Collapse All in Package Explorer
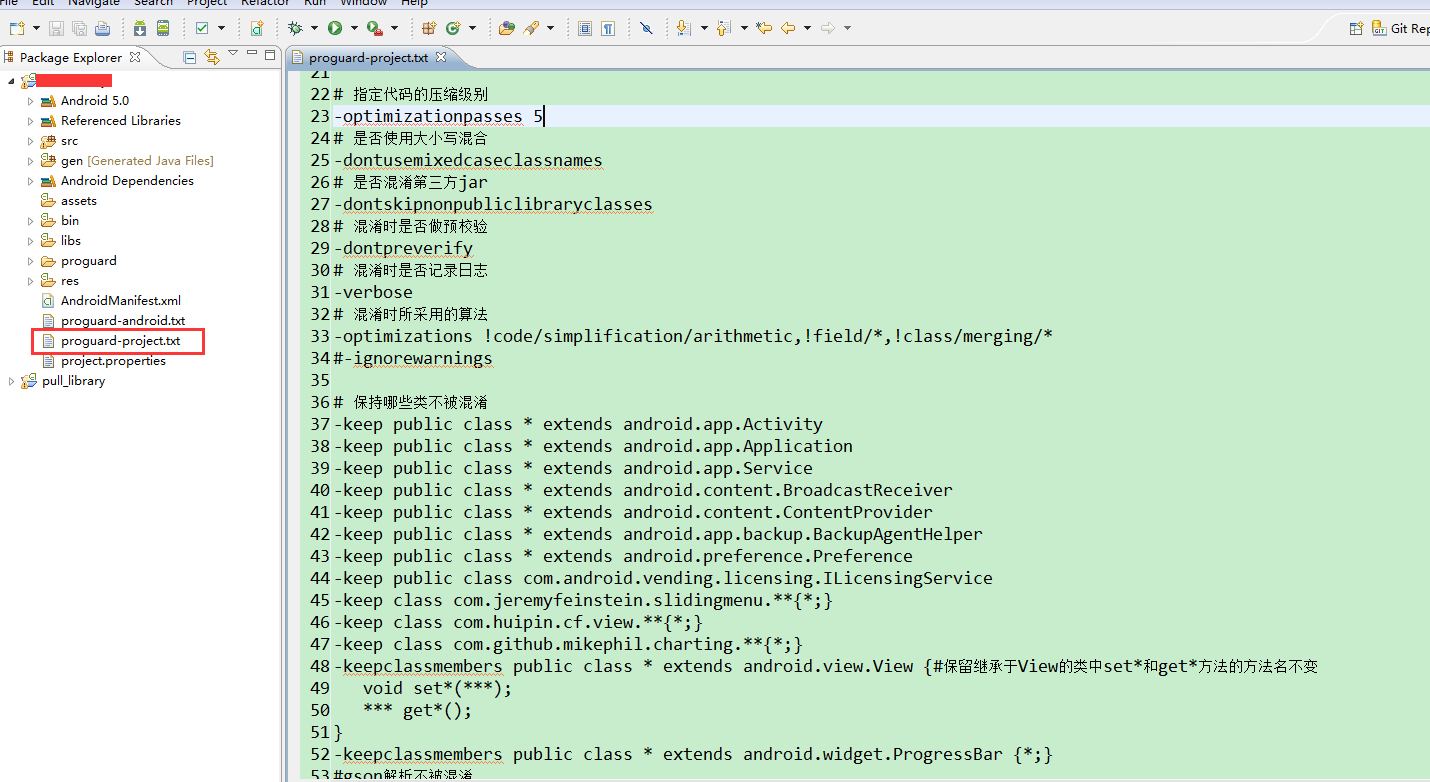The height and width of the screenshot is (782, 1430). (190, 57)
